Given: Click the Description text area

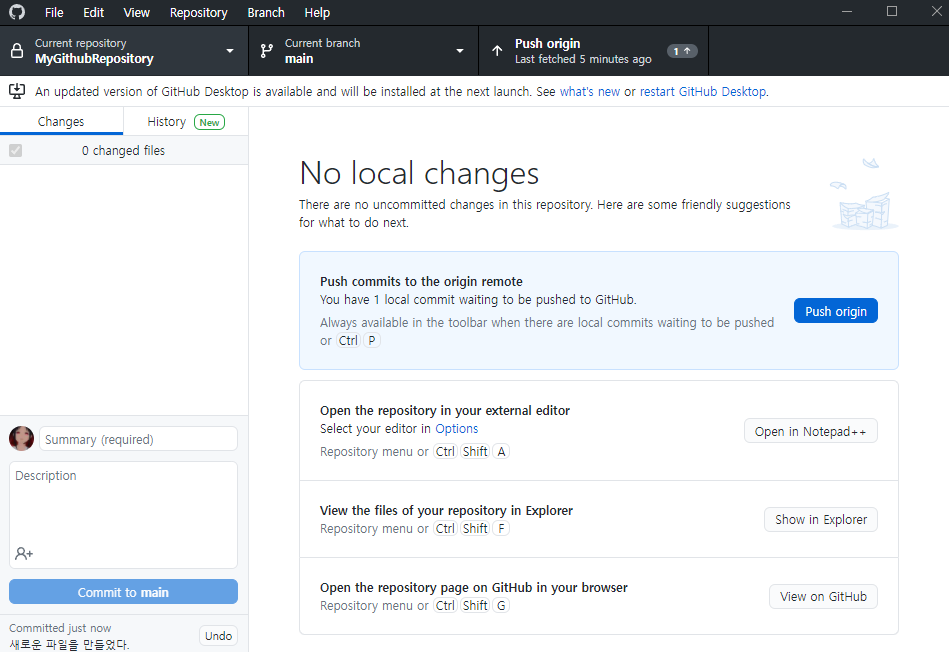Looking at the screenshot, I should [x=123, y=515].
